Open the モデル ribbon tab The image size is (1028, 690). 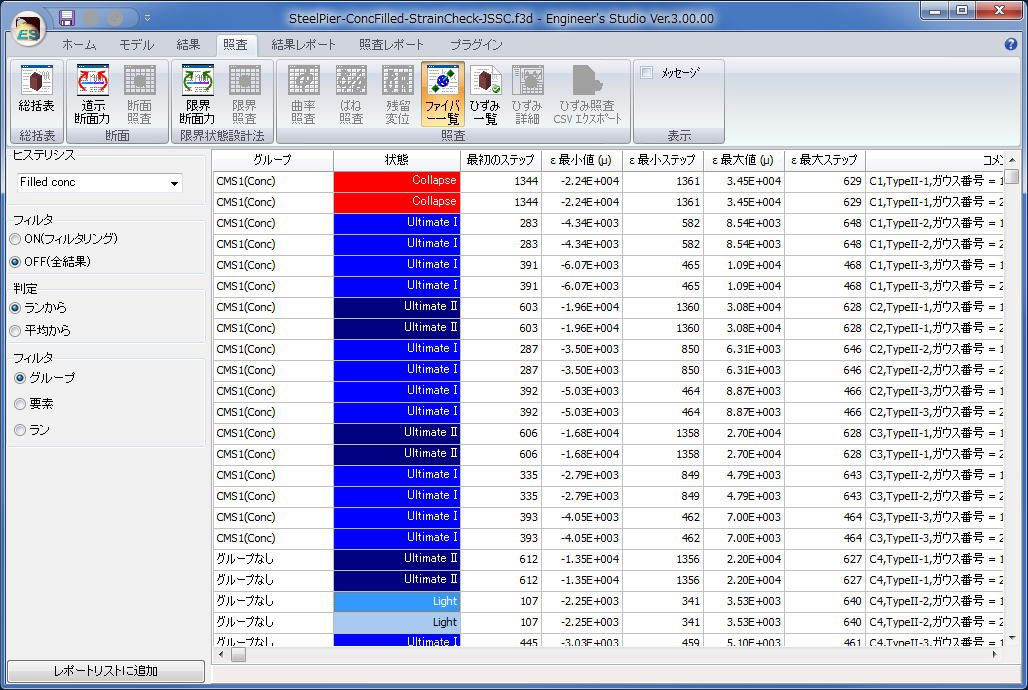pyautogui.click(x=136, y=45)
